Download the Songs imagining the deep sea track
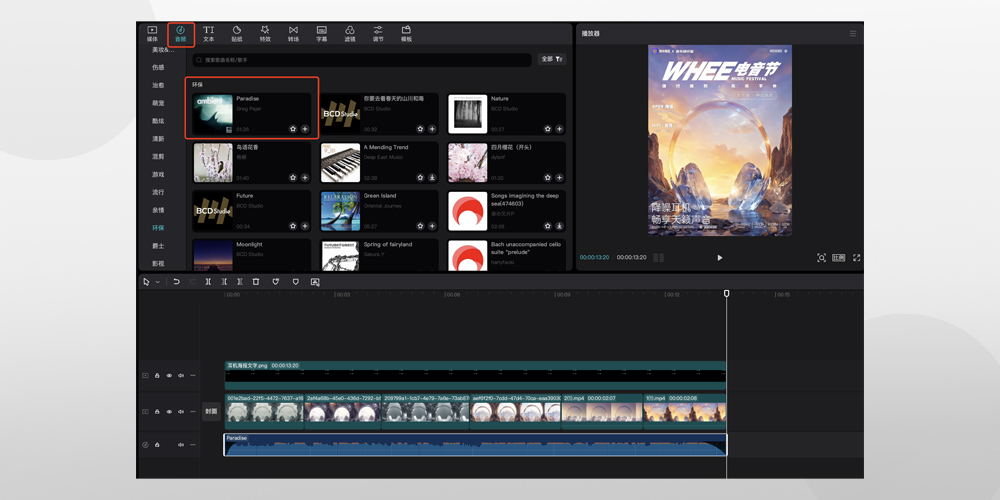 [x=559, y=226]
